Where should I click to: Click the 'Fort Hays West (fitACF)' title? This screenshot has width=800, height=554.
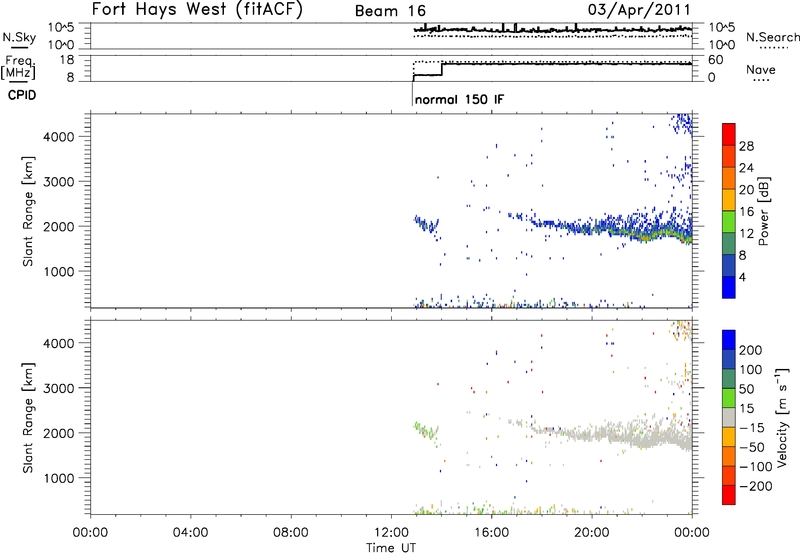coord(197,9)
